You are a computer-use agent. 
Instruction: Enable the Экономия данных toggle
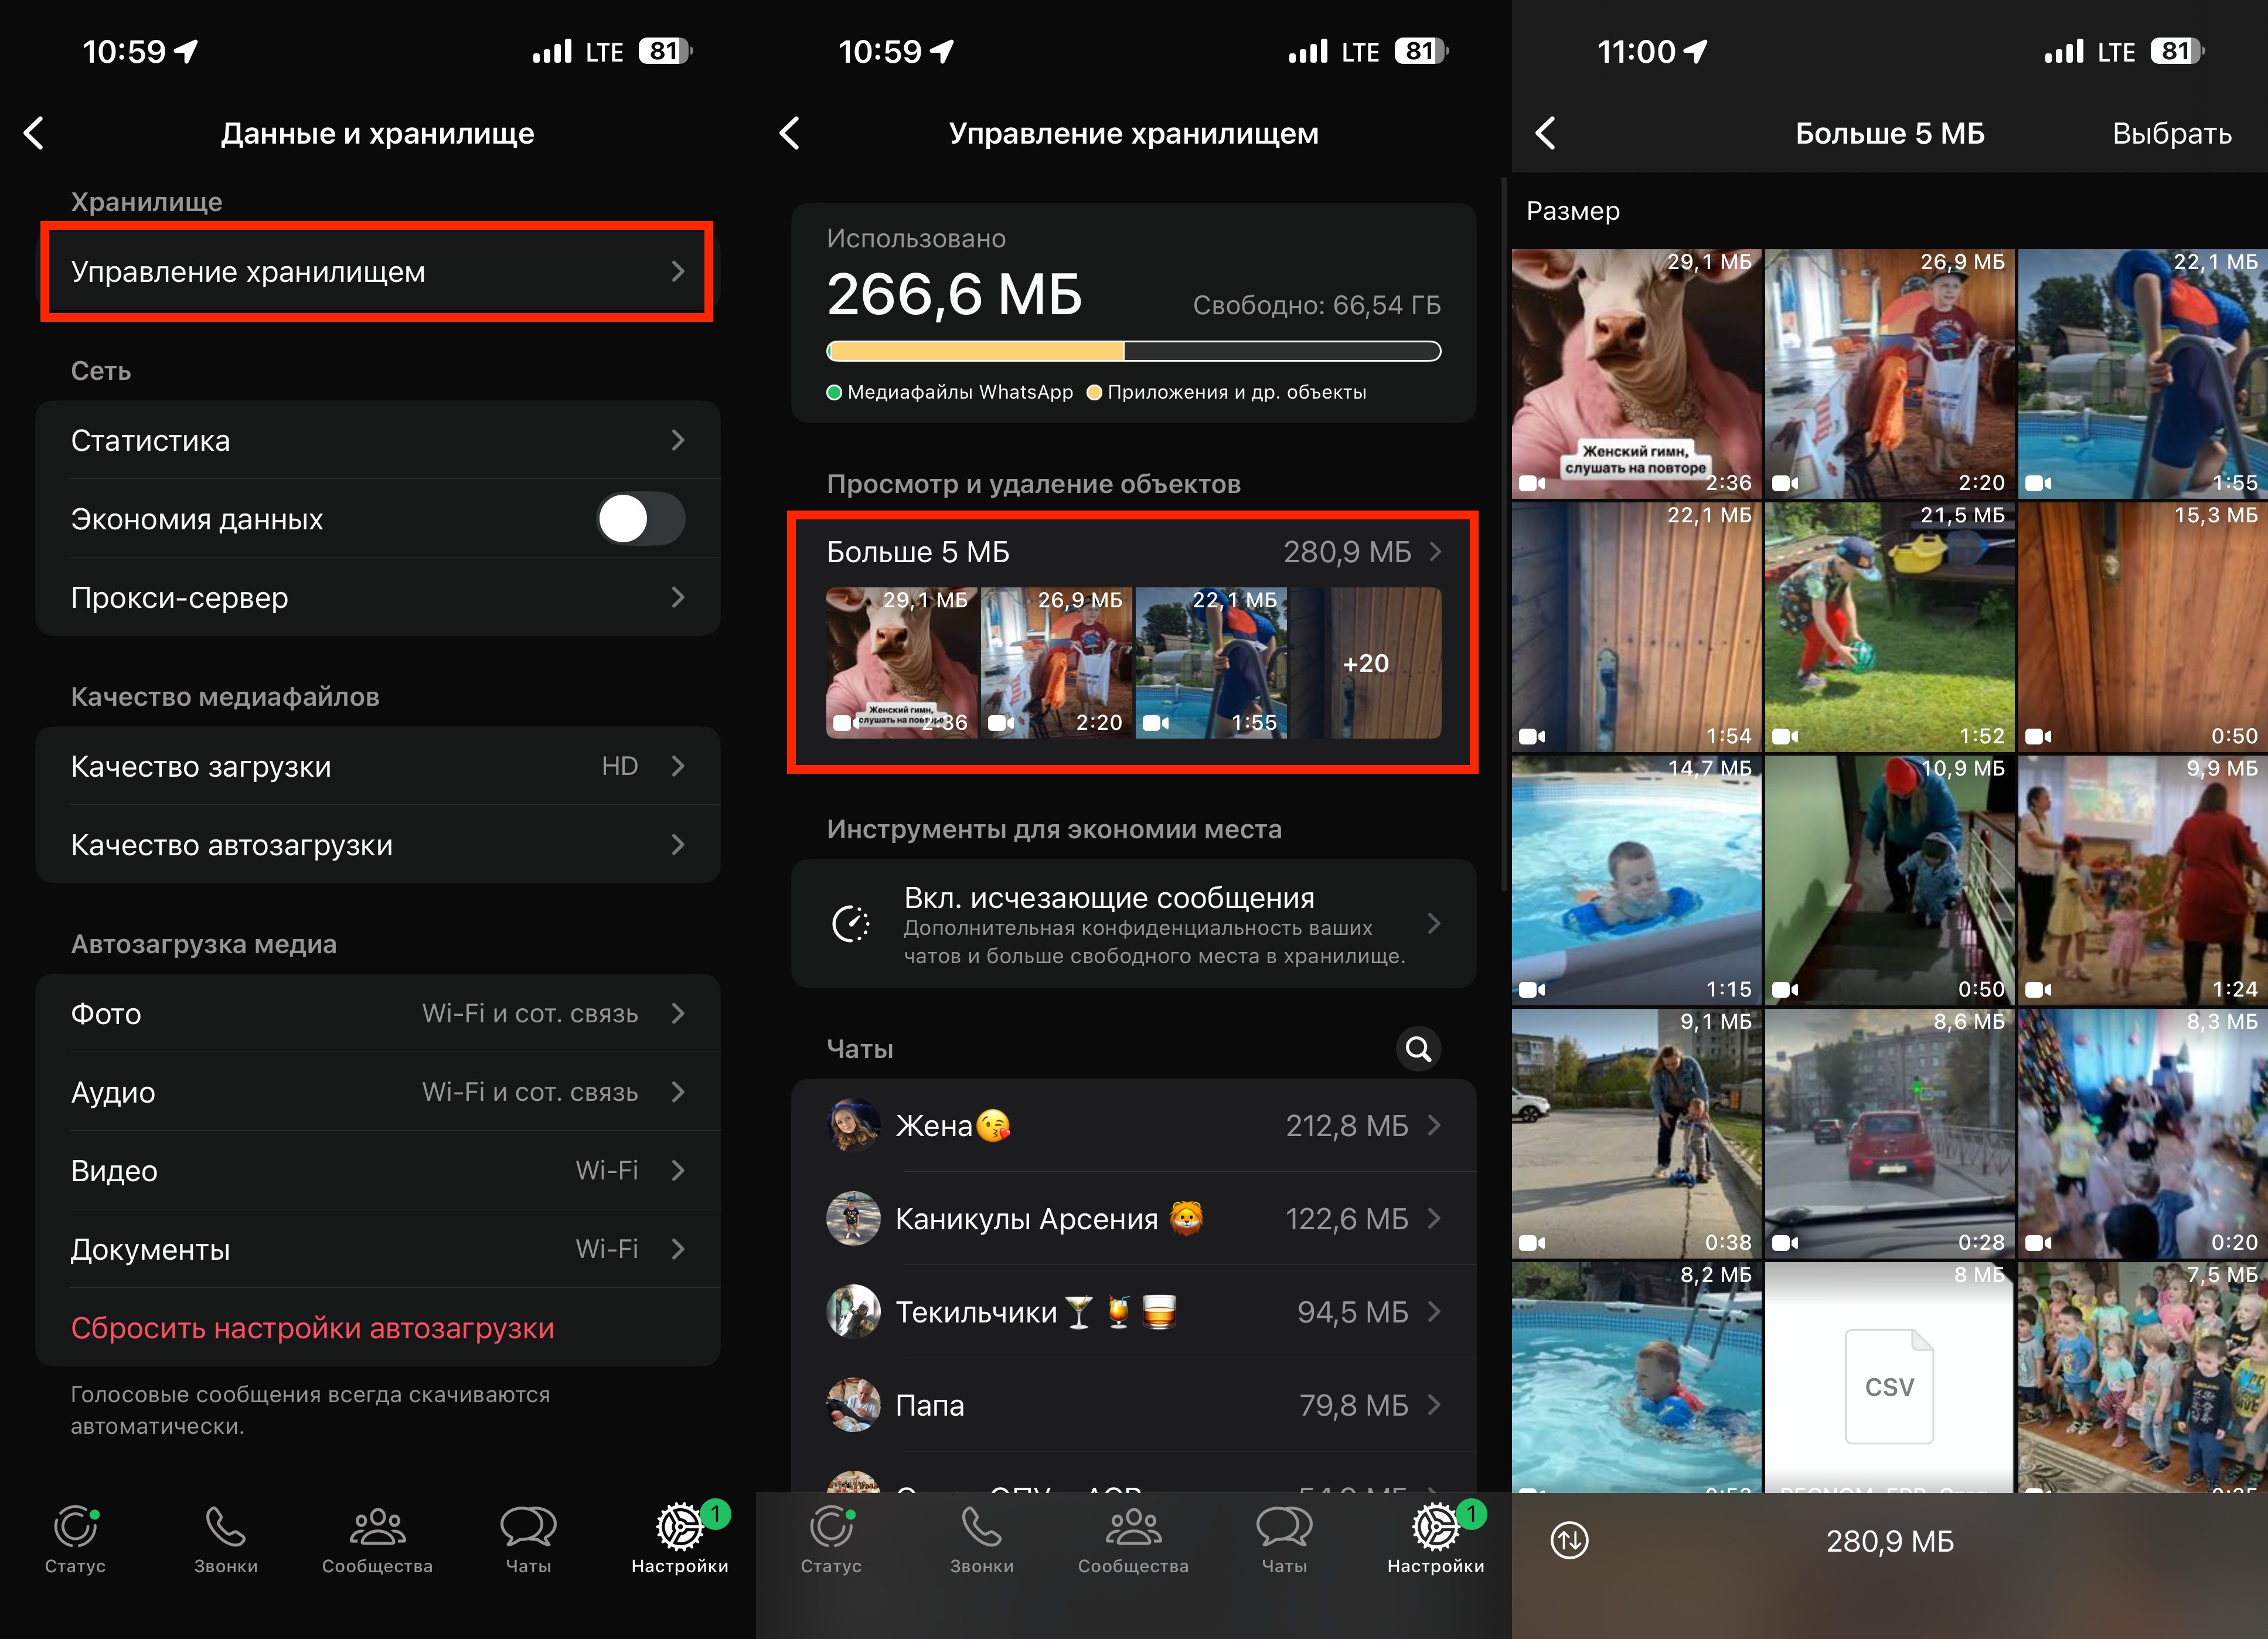[640, 519]
